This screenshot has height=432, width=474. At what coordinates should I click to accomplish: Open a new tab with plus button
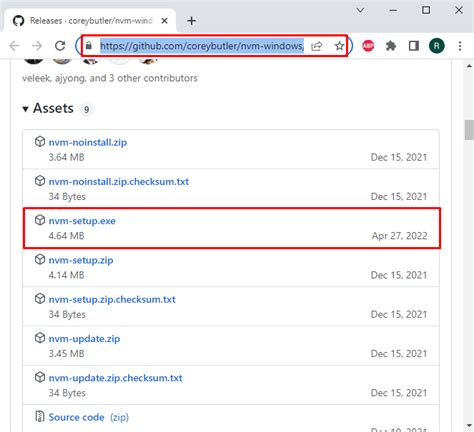[191, 21]
